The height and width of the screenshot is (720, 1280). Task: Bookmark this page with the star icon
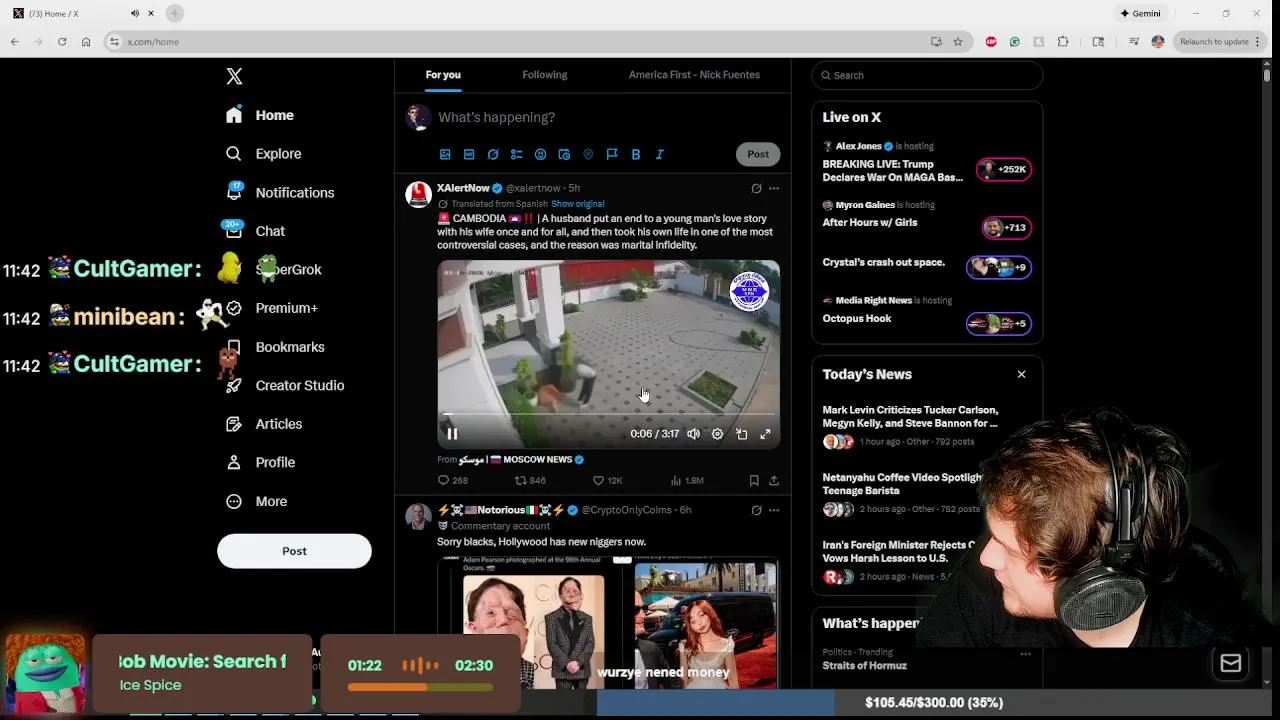958,42
